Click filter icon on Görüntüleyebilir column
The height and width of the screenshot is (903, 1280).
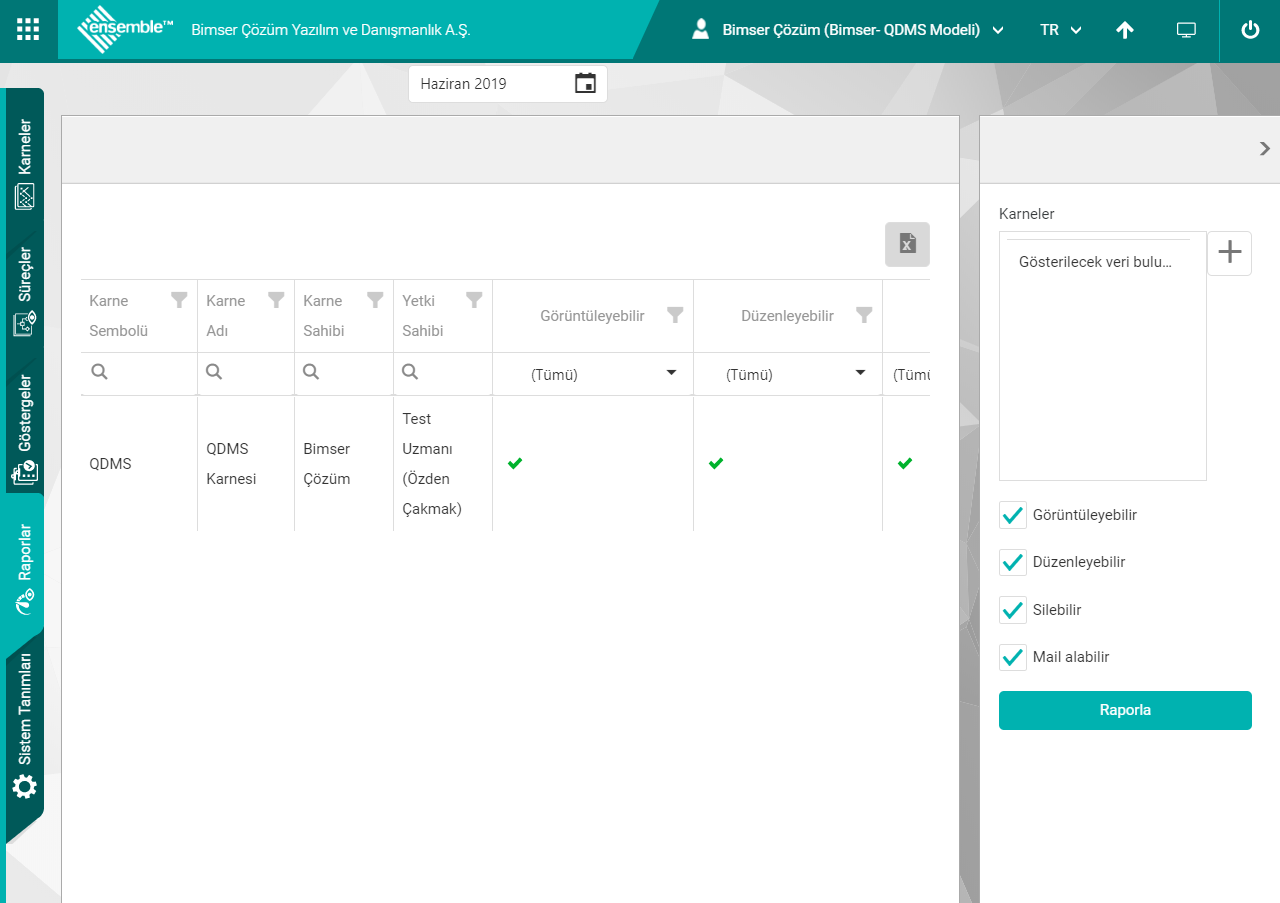[x=675, y=315]
